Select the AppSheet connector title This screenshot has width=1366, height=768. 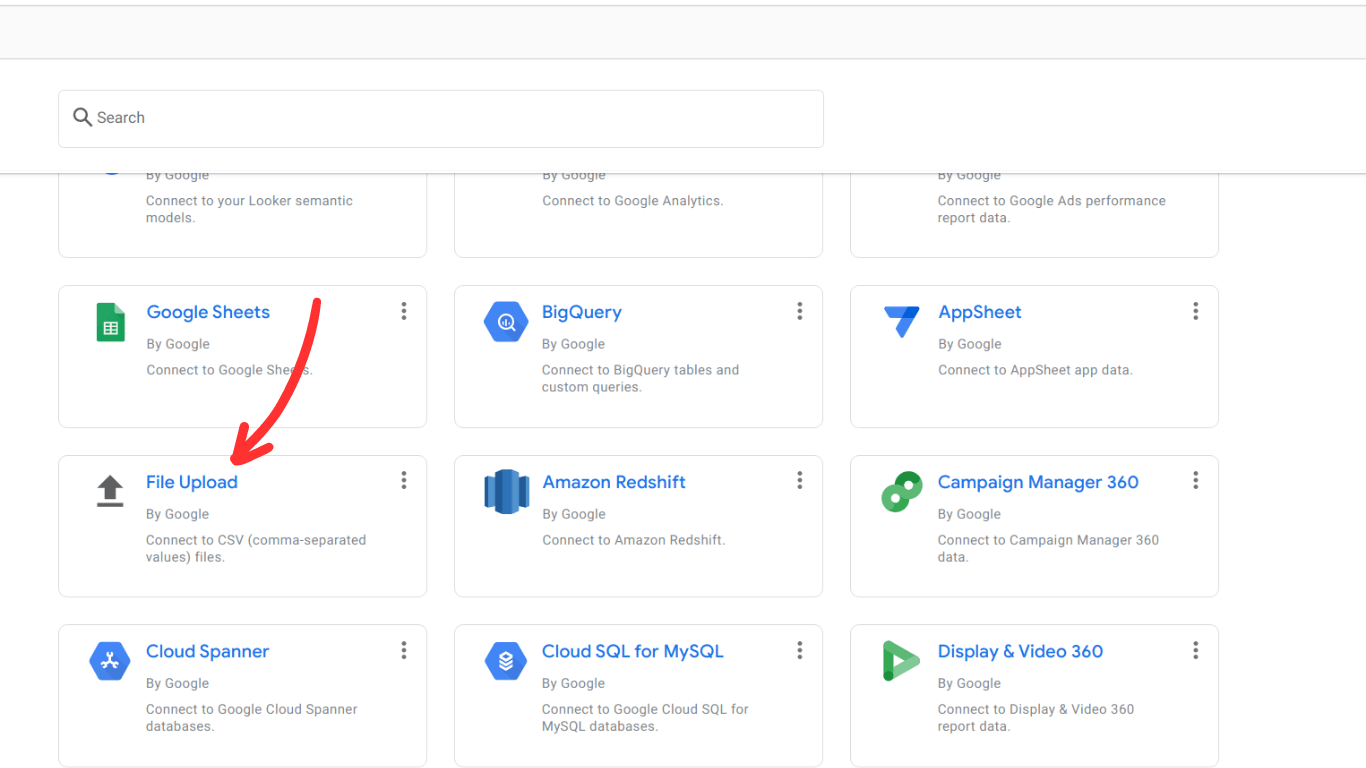click(980, 312)
